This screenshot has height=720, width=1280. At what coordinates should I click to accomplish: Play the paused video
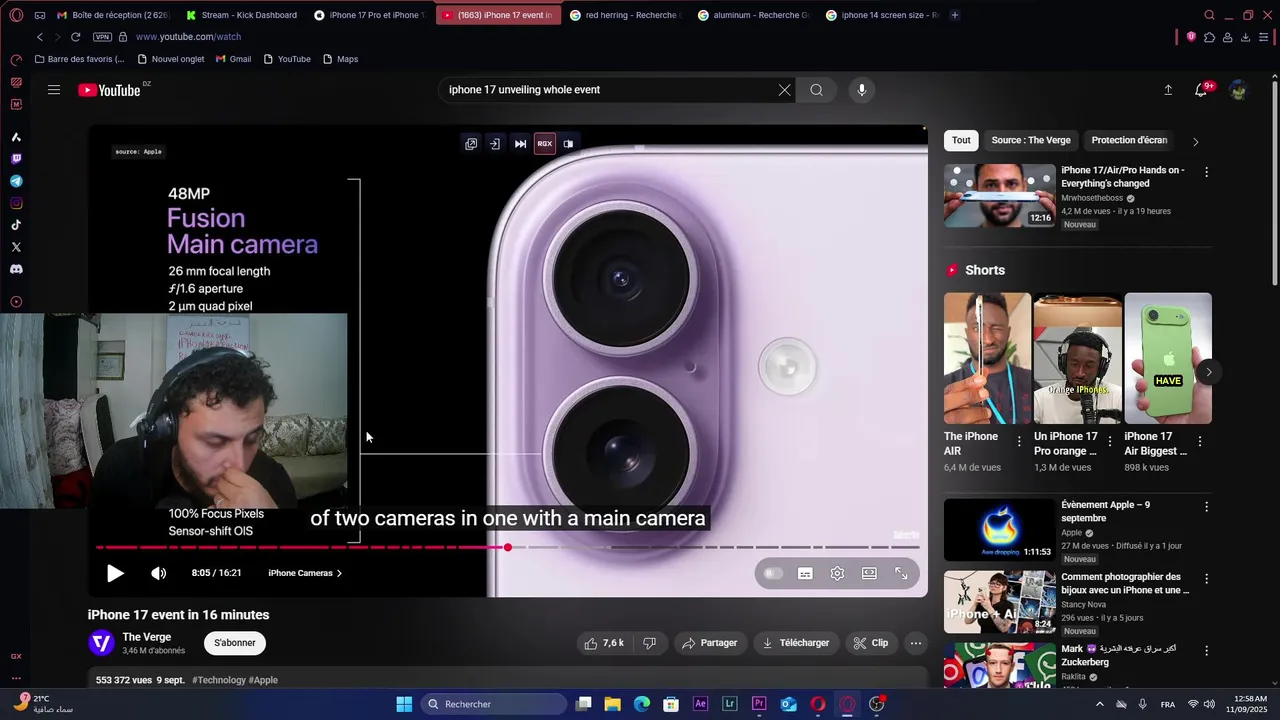[x=115, y=573]
